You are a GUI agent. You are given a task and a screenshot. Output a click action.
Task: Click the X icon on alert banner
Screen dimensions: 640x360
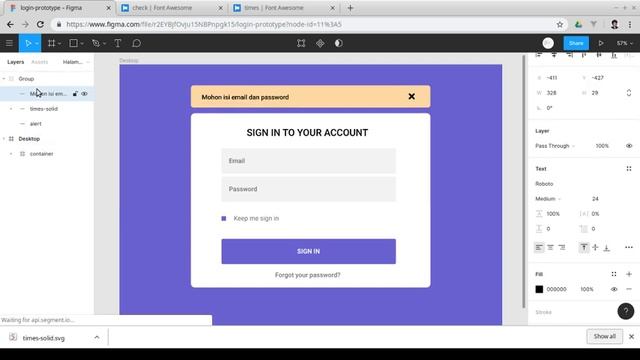[x=411, y=96]
